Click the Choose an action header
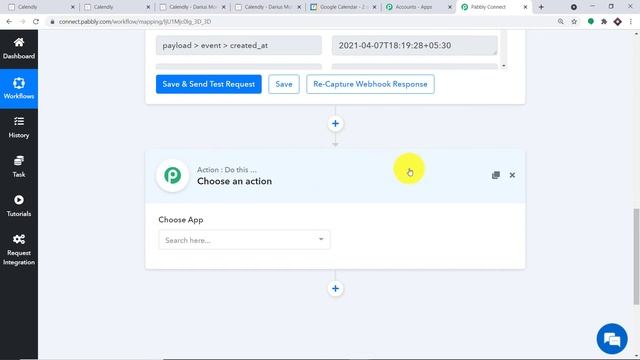640x360 pixels. pyautogui.click(x=335, y=176)
